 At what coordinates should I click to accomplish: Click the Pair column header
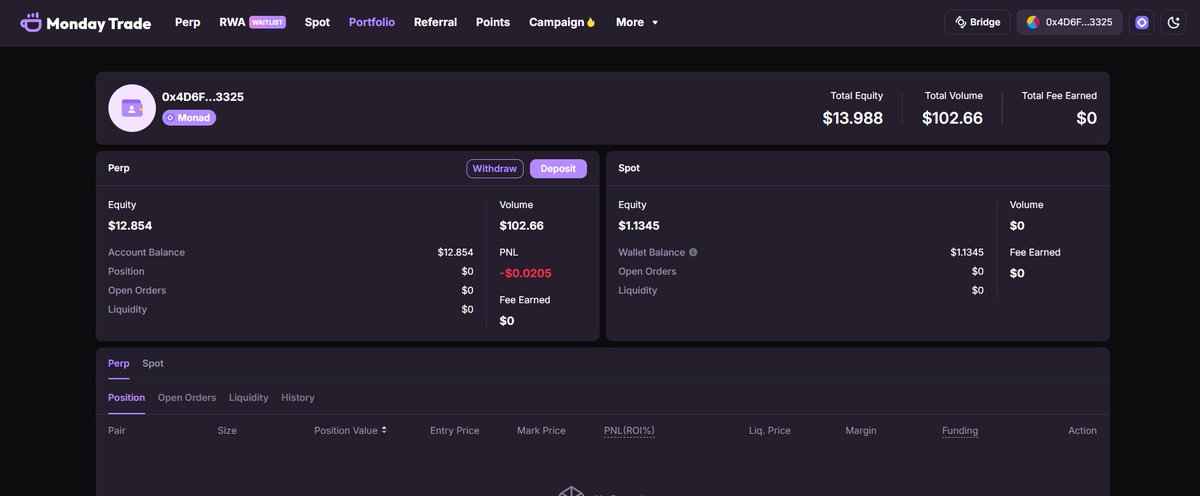tap(117, 430)
